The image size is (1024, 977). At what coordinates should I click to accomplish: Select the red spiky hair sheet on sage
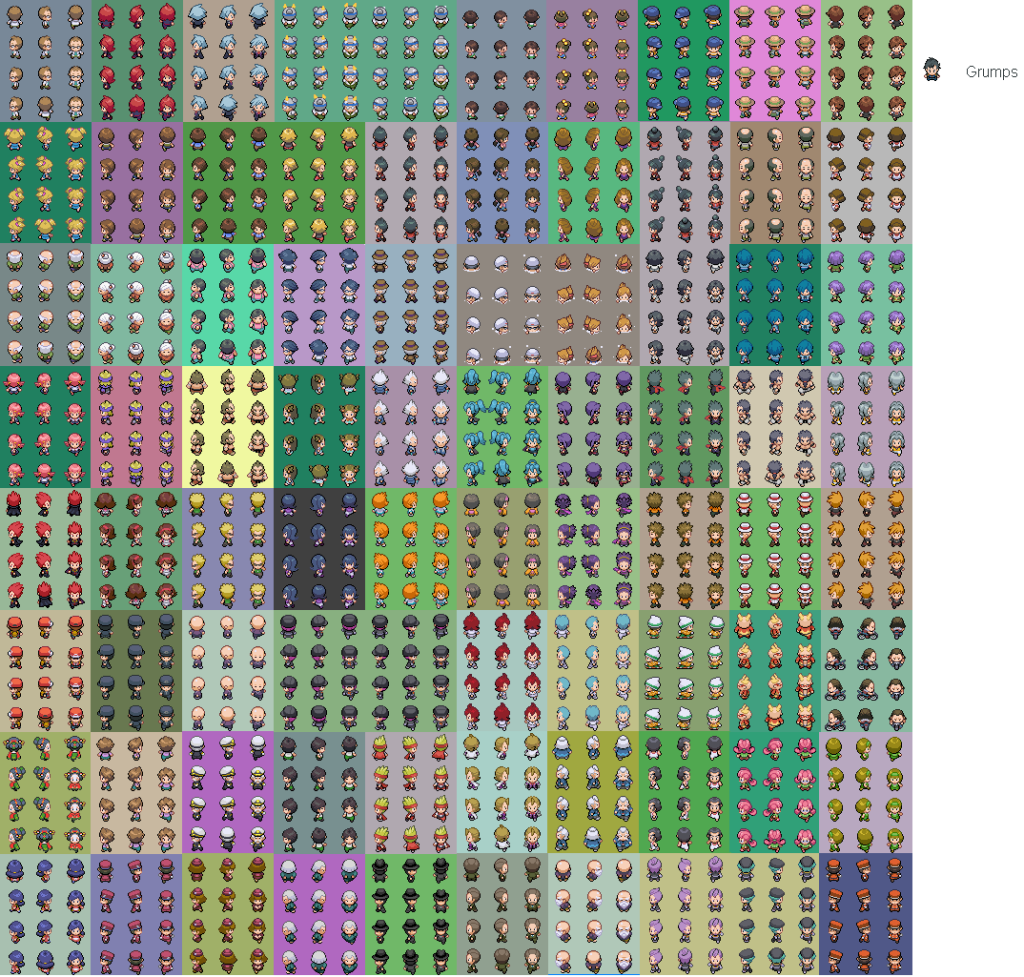tap(46, 549)
